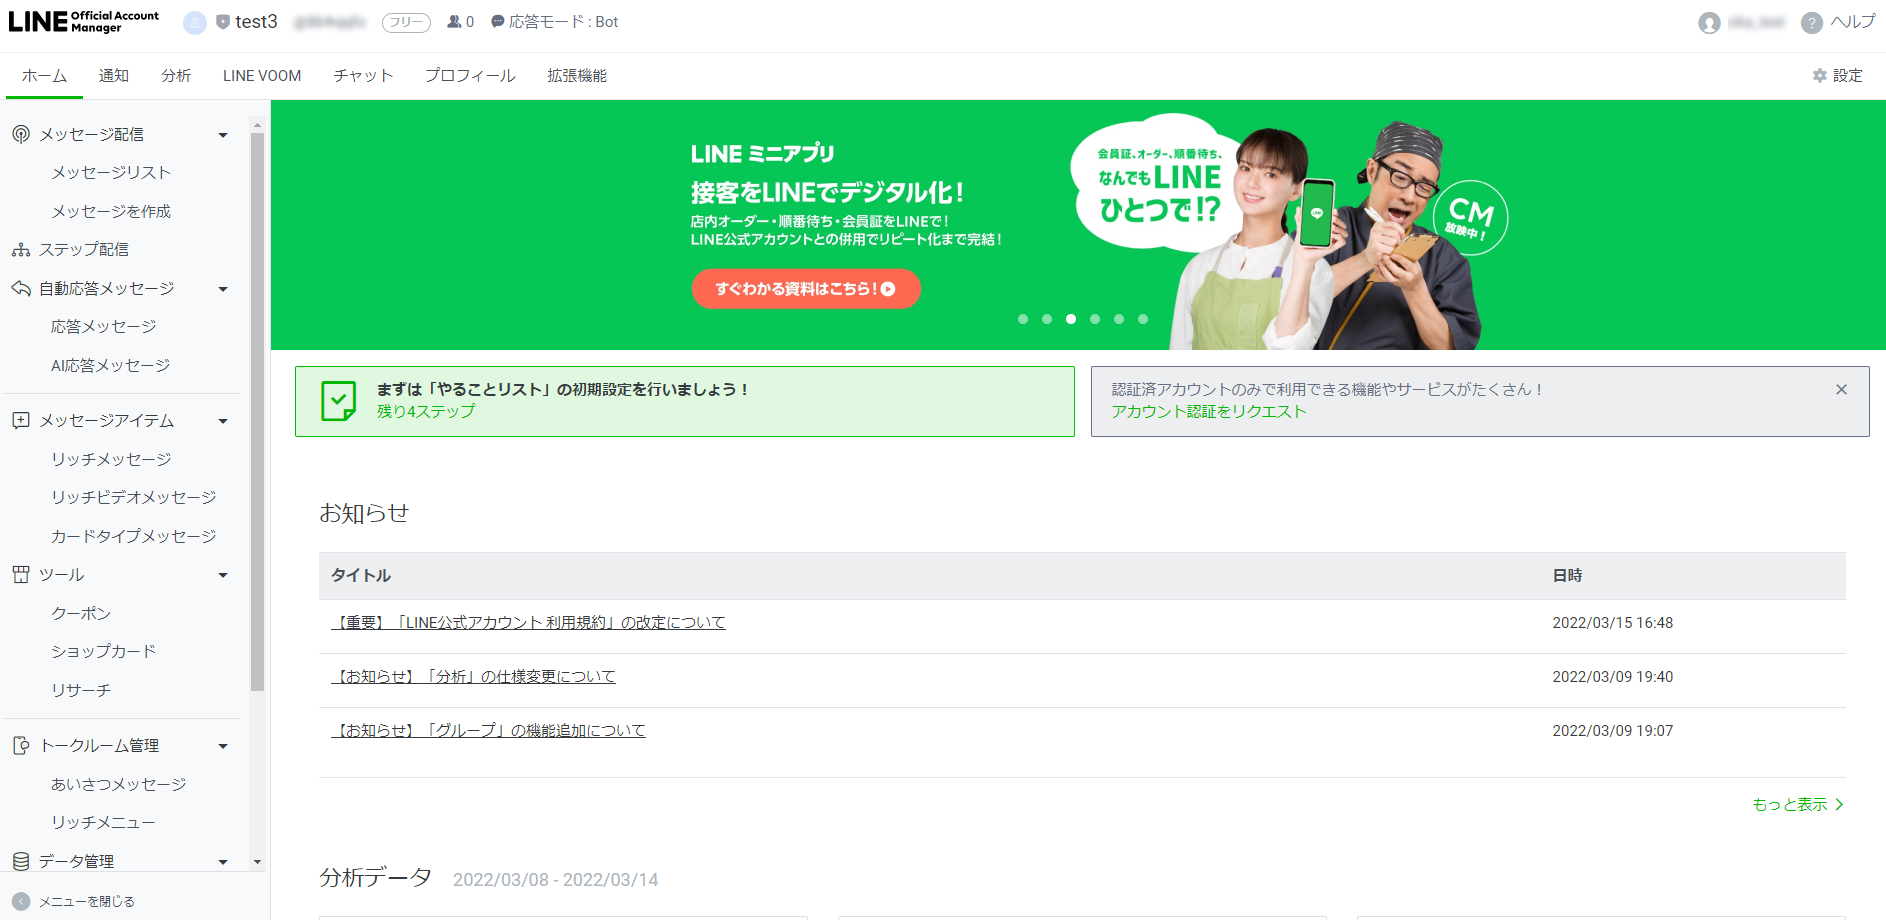Click the ステップ配信 hierarchy icon
Screen dimensions: 1886x920
coord(21,250)
